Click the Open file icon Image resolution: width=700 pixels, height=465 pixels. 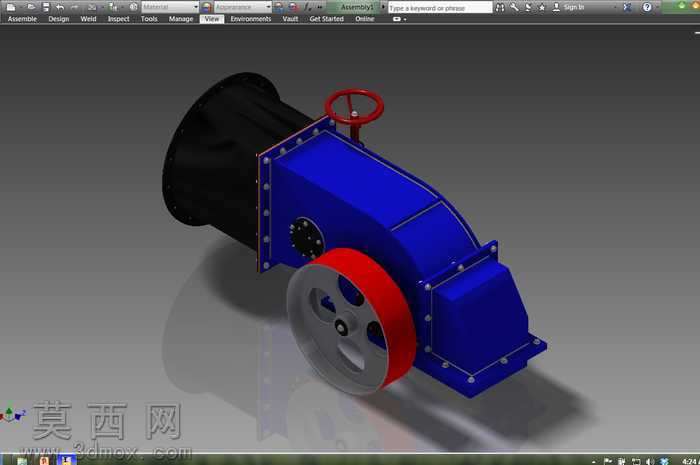31,7
